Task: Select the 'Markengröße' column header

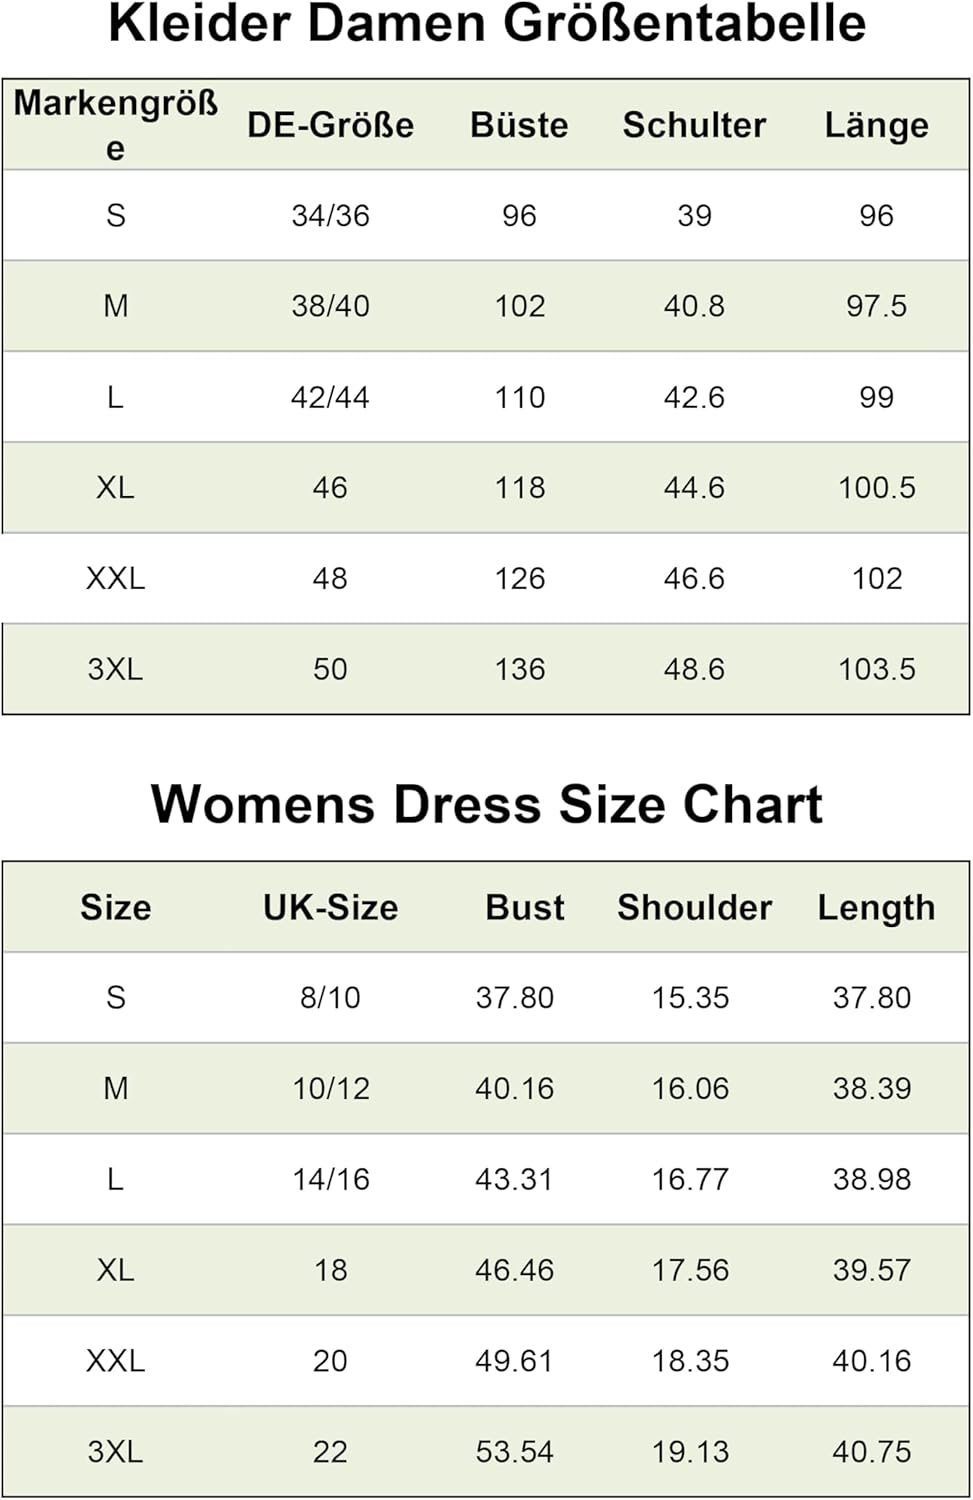Action: [x=115, y=124]
